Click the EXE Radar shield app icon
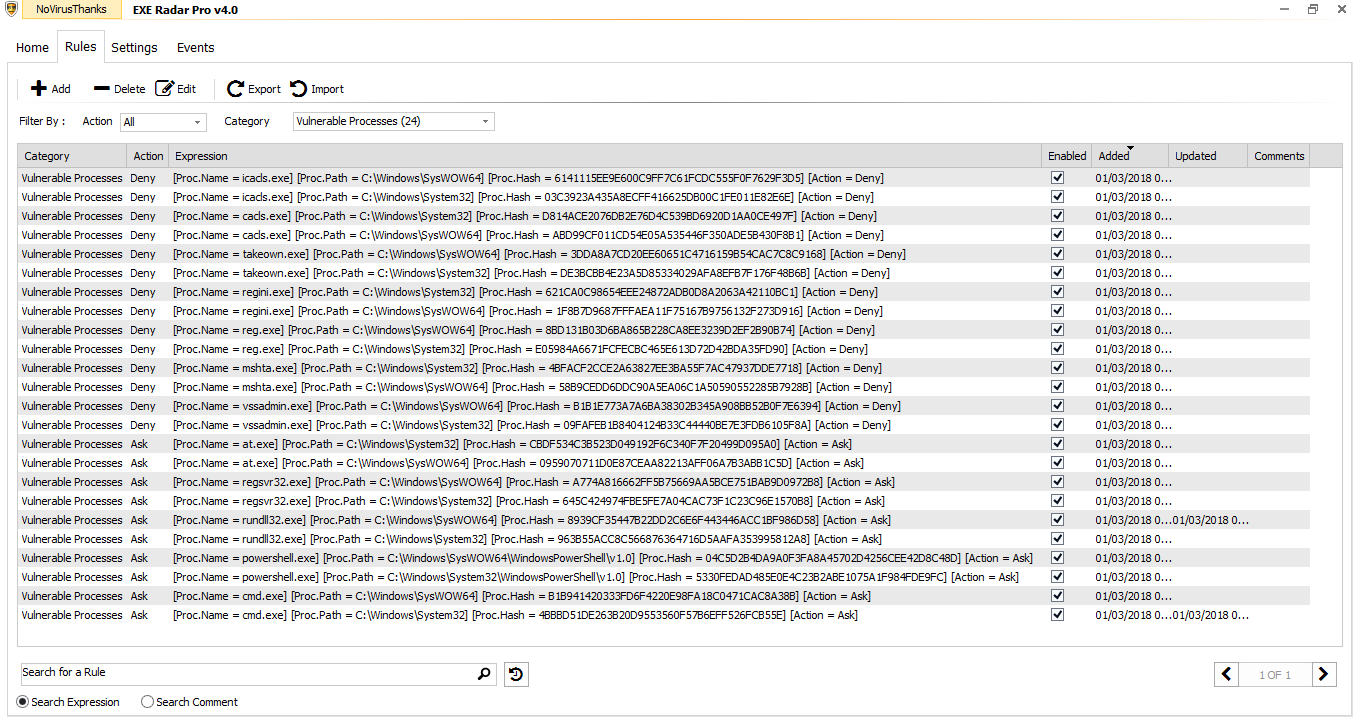Viewport: 1363px width, 725px height. (x=11, y=9)
